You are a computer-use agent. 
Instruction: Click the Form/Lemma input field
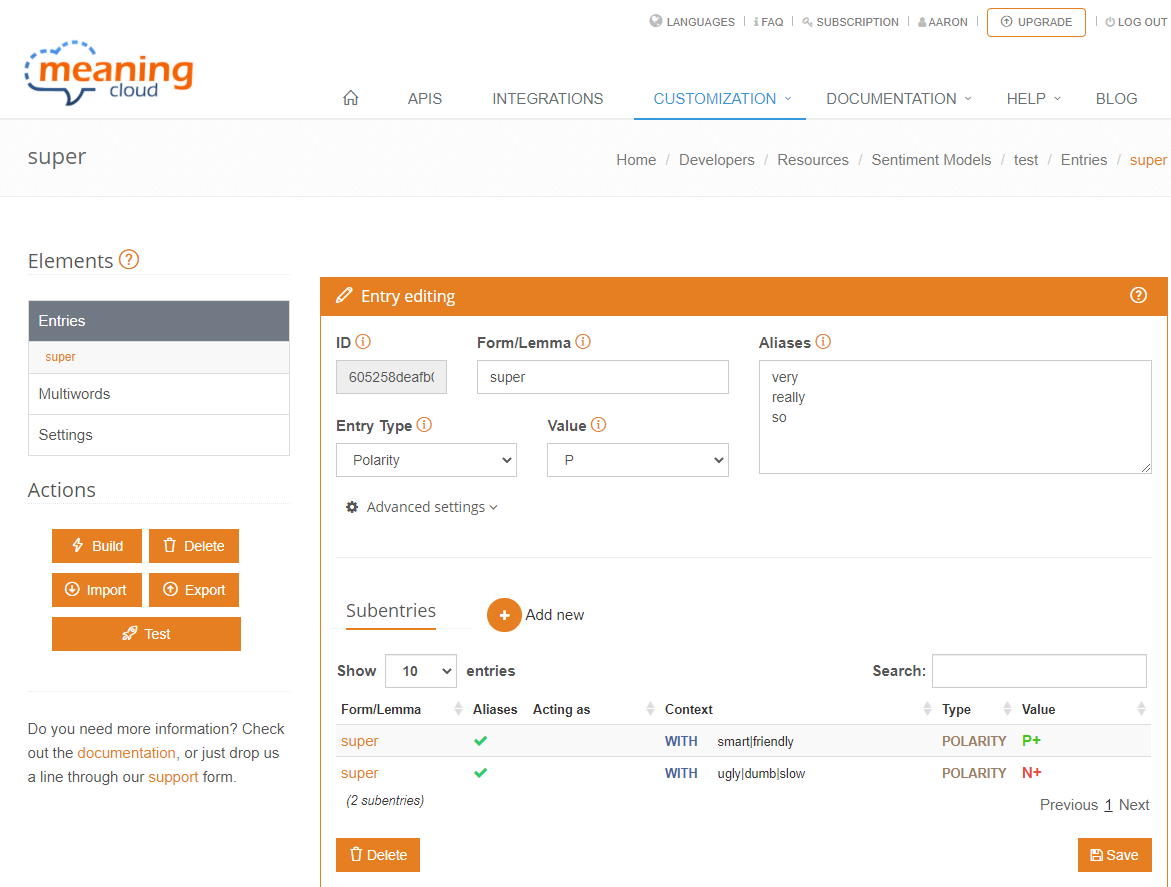pos(603,377)
